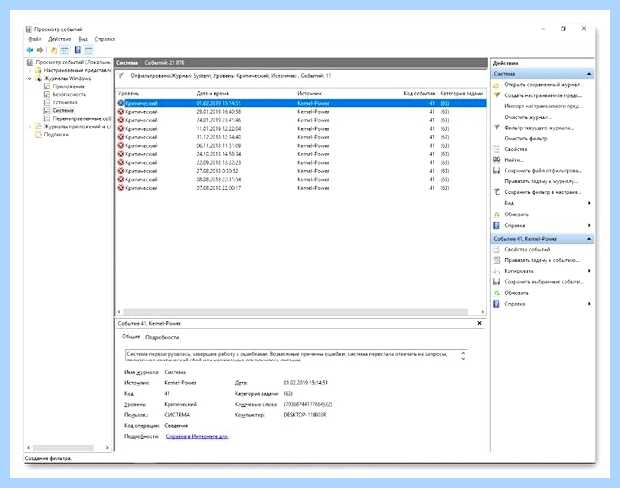
Task: Select the critical event dated 24.10.2018
Action: pos(301,154)
